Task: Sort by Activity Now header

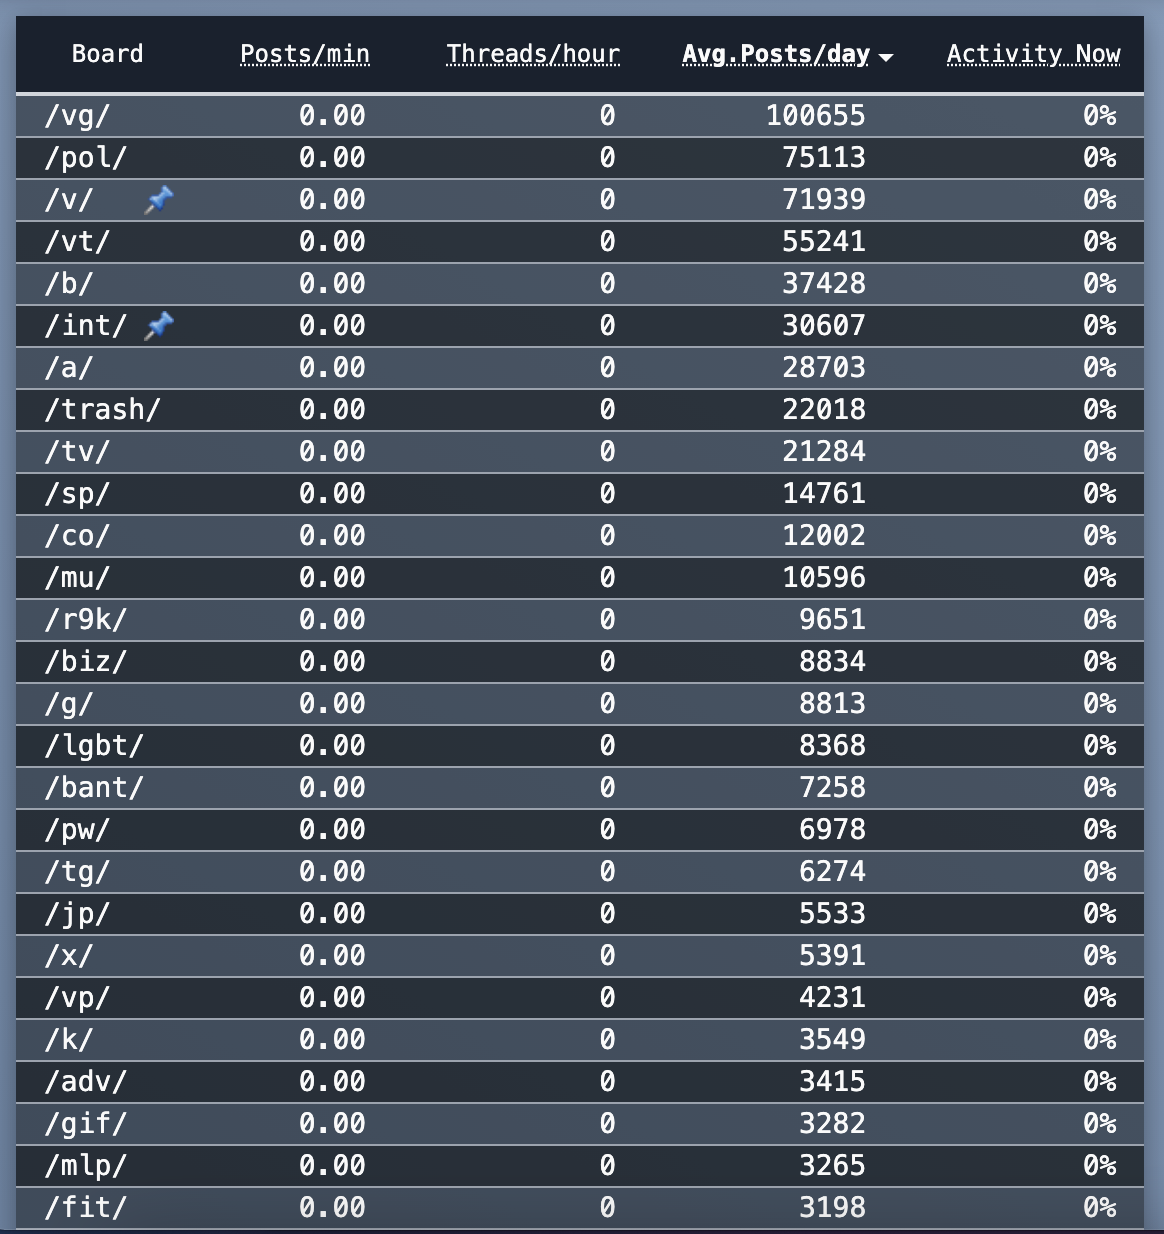Action: click(x=1033, y=54)
